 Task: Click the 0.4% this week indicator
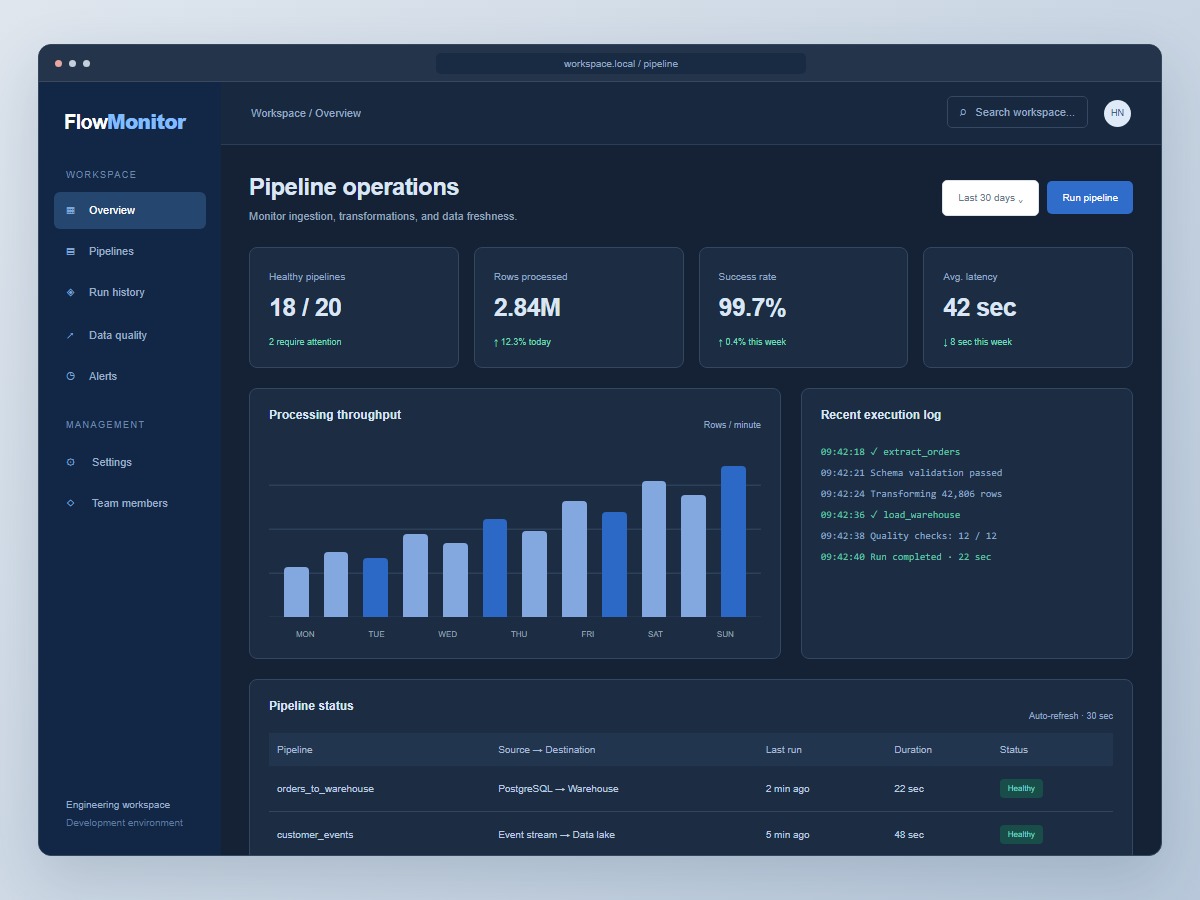pos(752,342)
